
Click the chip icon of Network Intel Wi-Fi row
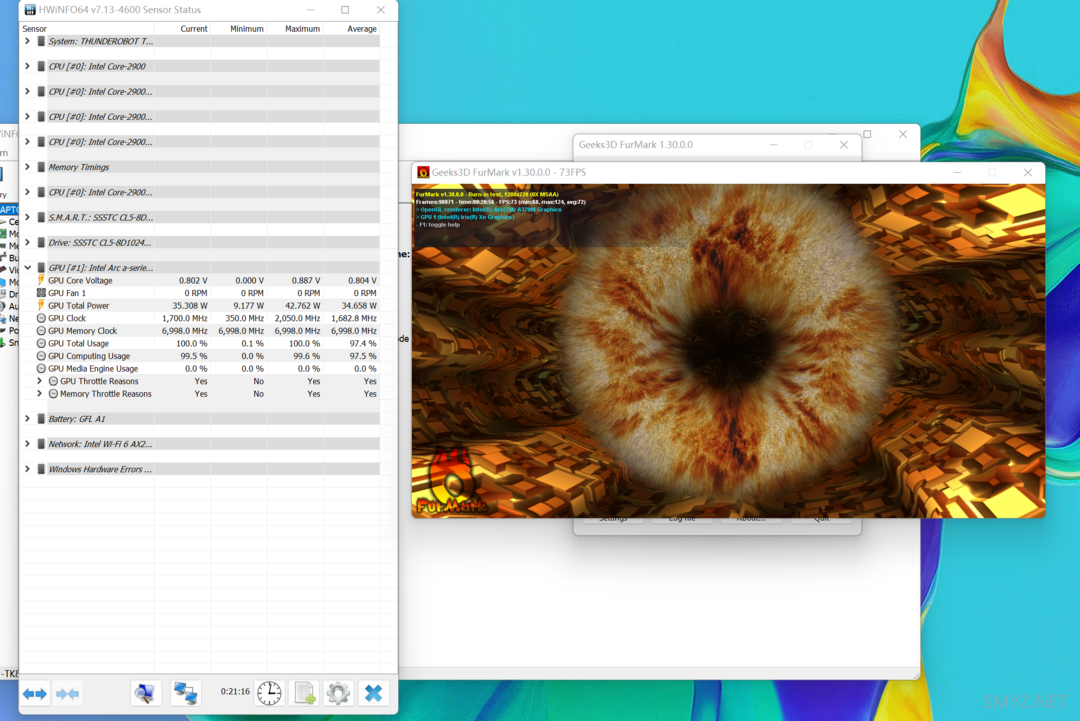[41, 443]
